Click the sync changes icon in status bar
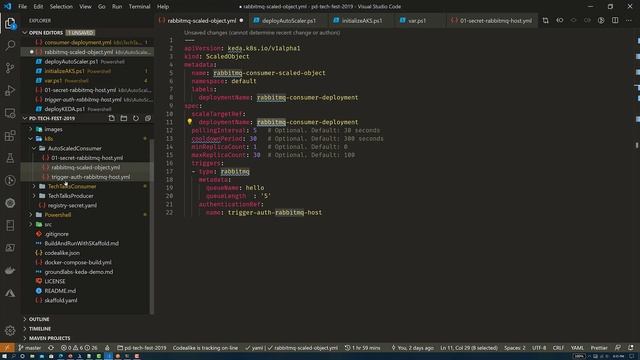The height and width of the screenshot is (360, 640). 51,348
